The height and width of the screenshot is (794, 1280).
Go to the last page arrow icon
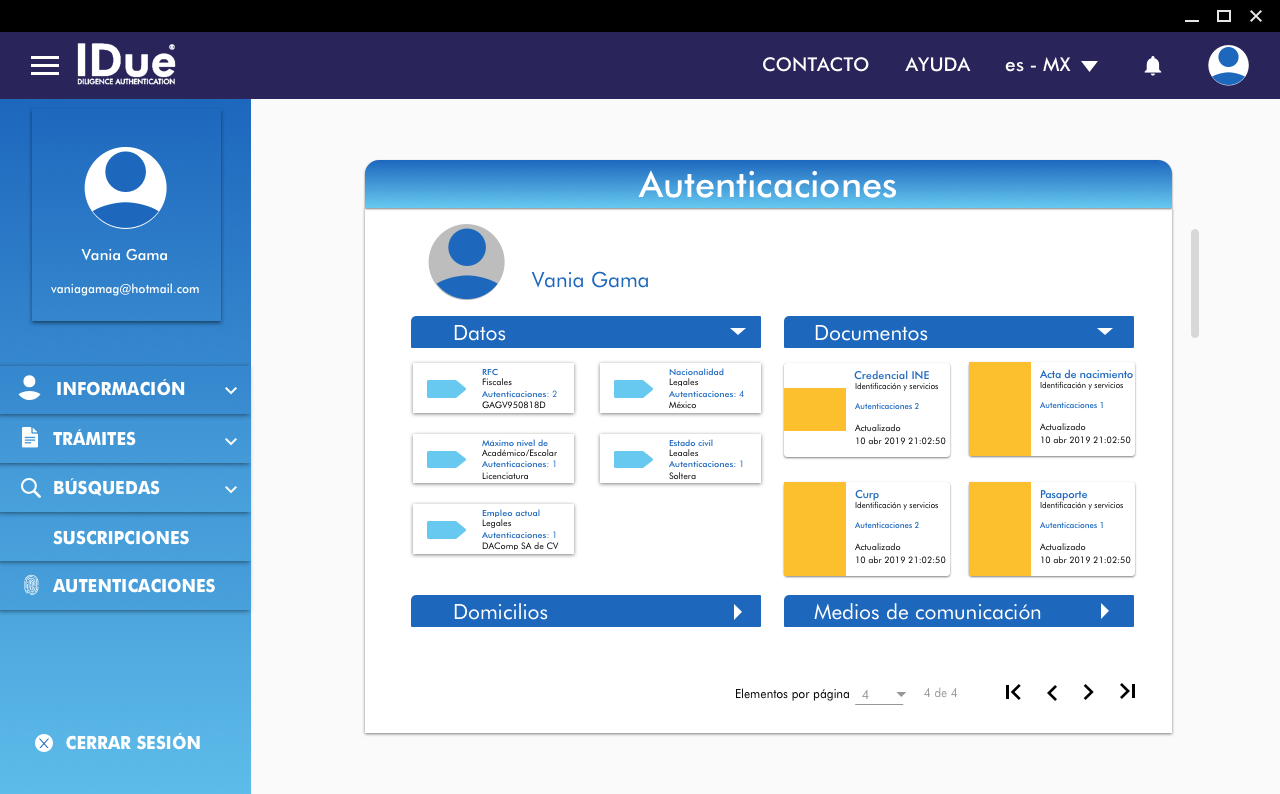tap(1128, 692)
